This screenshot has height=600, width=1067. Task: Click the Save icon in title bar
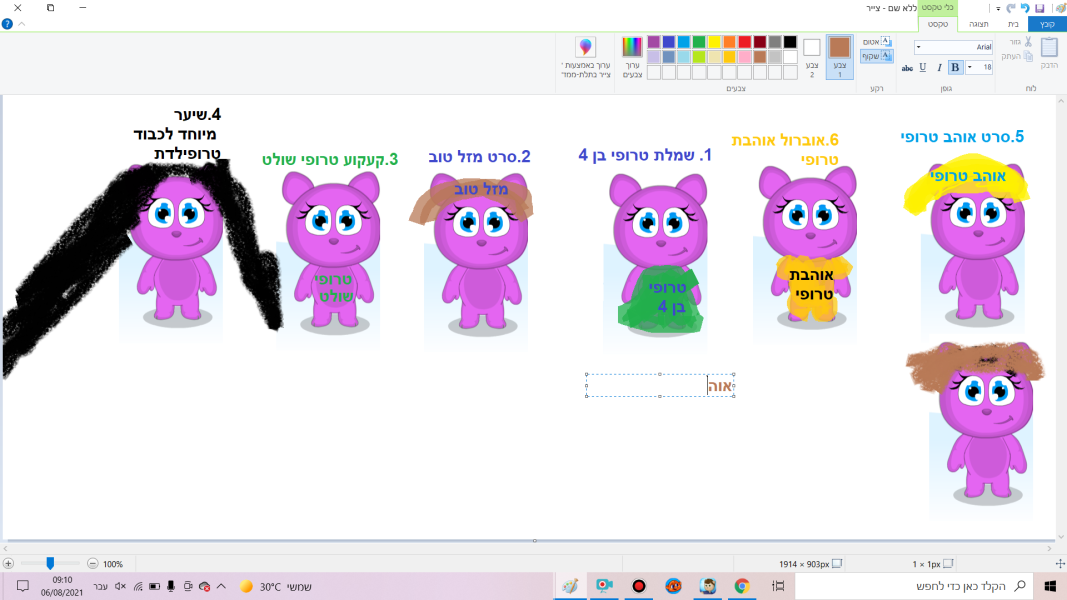coord(1040,8)
